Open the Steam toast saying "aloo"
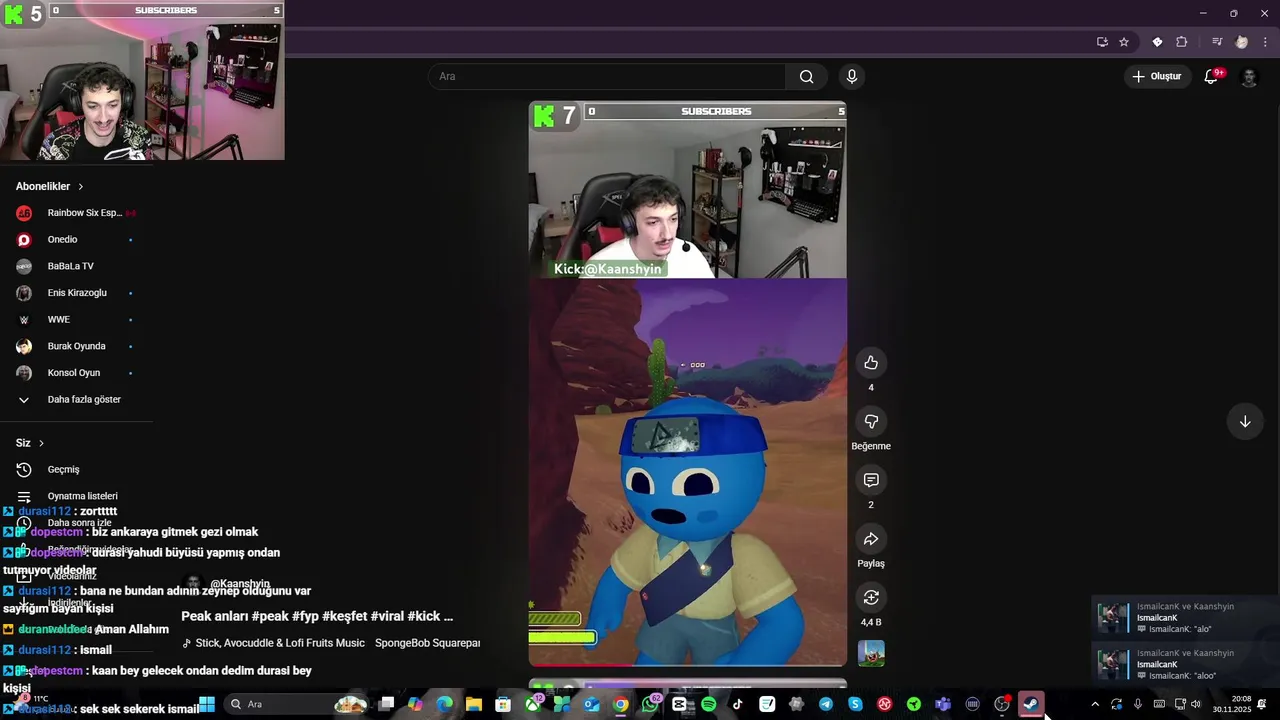 [1186, 665]
